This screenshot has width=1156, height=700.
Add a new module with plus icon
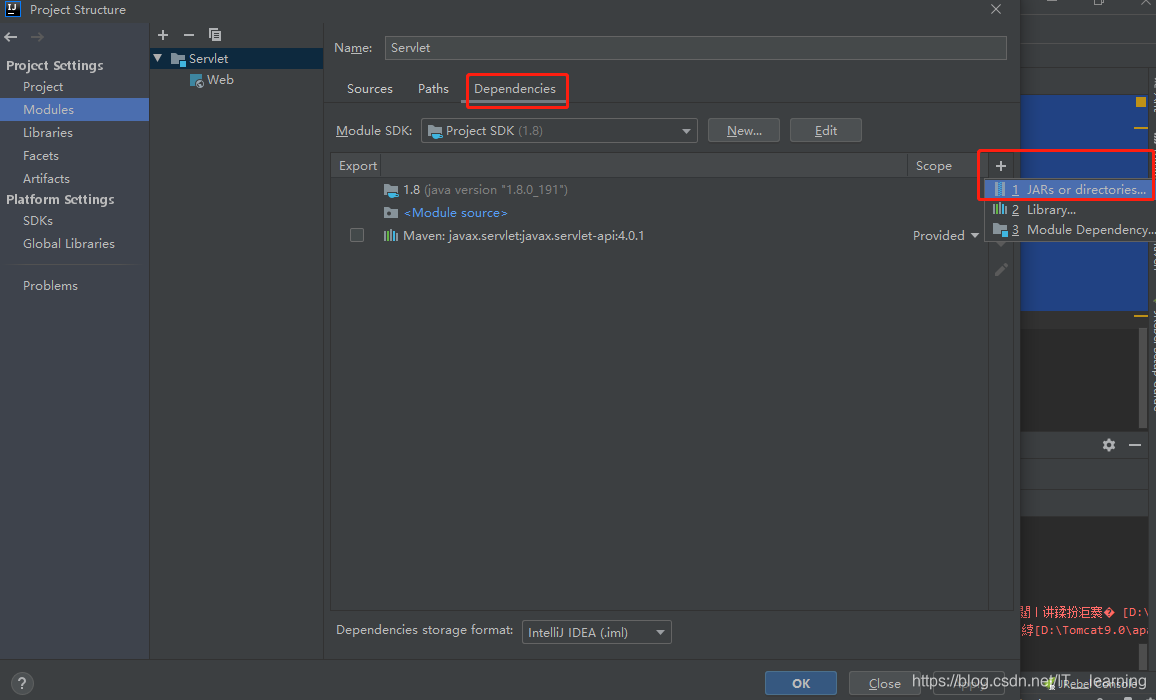(x=163, y=35)
